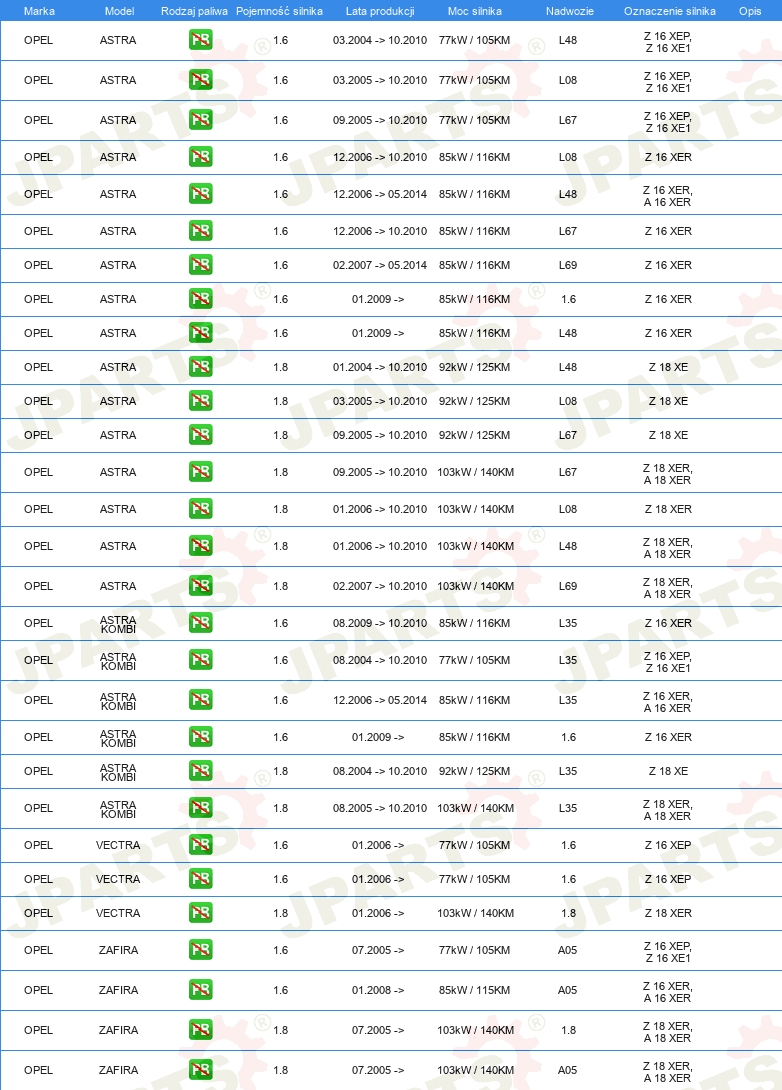Select production dates 08.2009 -> 10.2010
782x1090 pixels.
(x=380, y=623)
